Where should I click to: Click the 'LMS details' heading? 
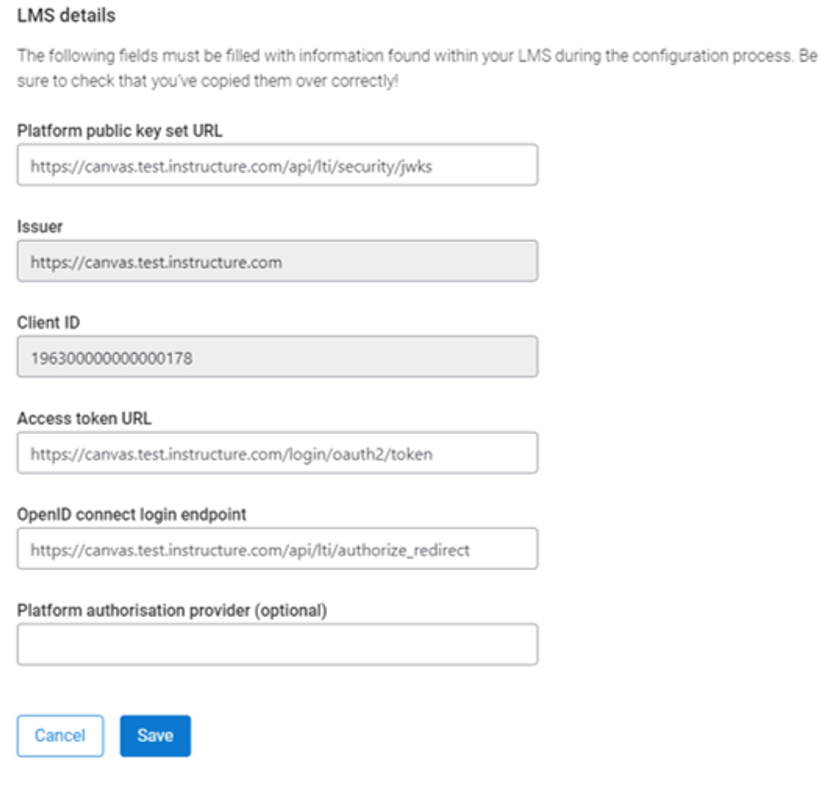(66, 15)
